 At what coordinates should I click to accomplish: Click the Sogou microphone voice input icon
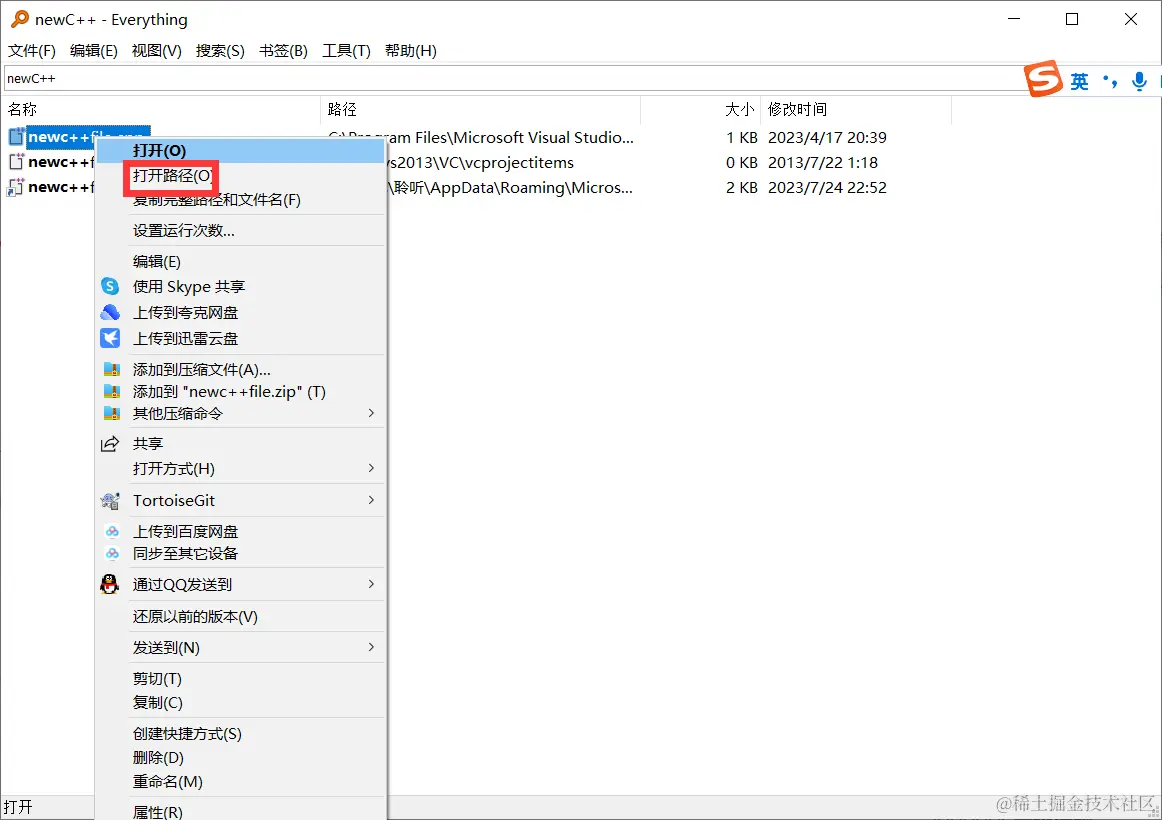pyautogui.click(x=1140, y=81)
